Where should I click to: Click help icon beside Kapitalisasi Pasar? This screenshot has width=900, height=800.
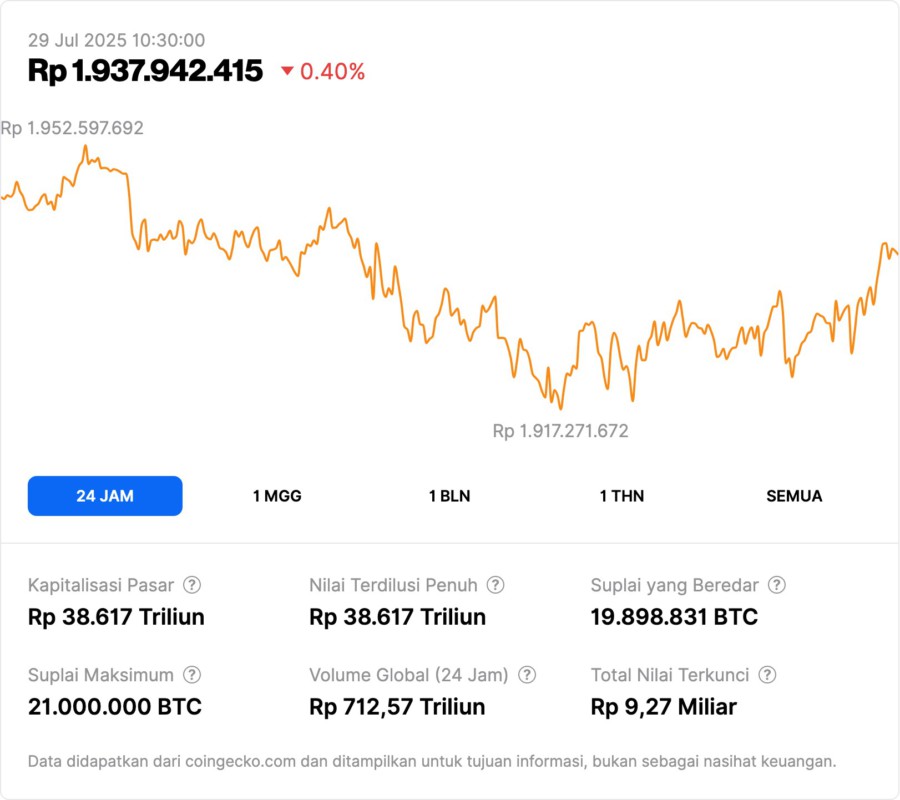pos(192,585)
